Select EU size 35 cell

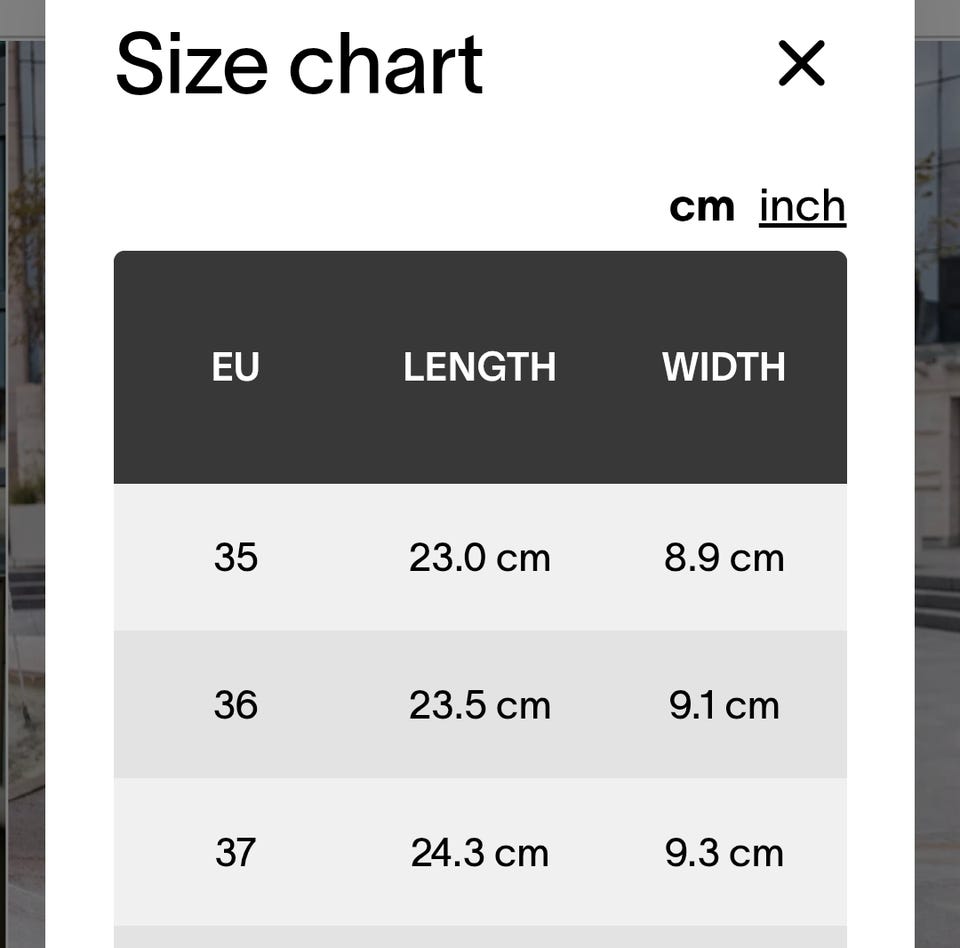coord(236,557)
